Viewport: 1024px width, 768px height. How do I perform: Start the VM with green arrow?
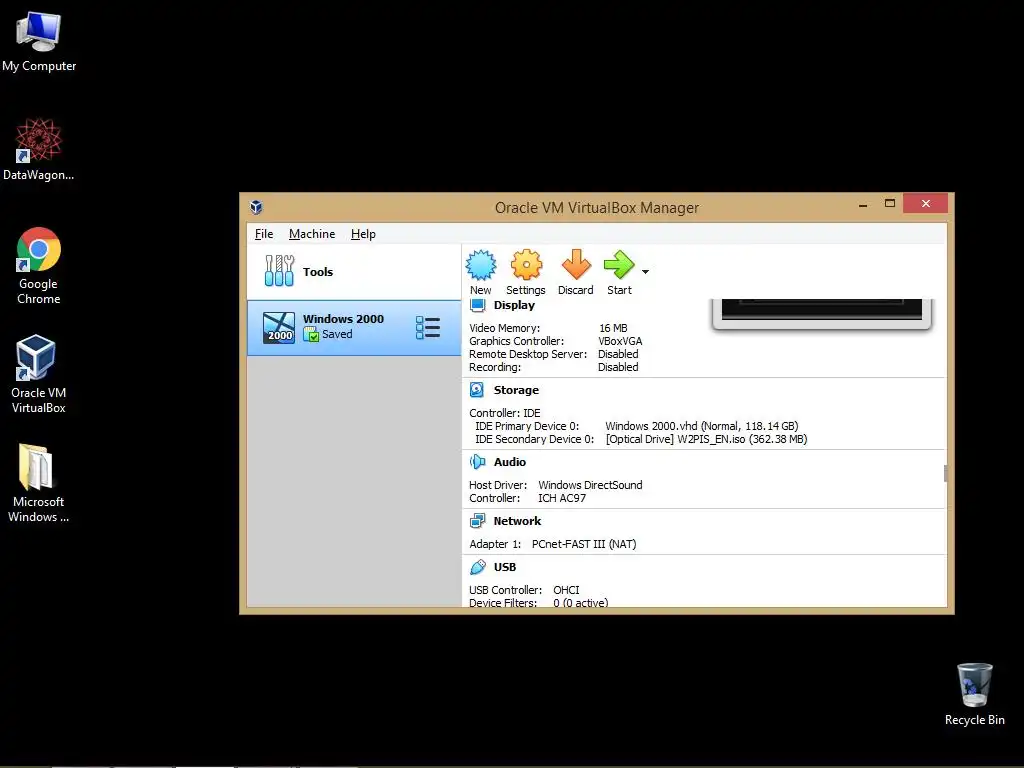618,265
